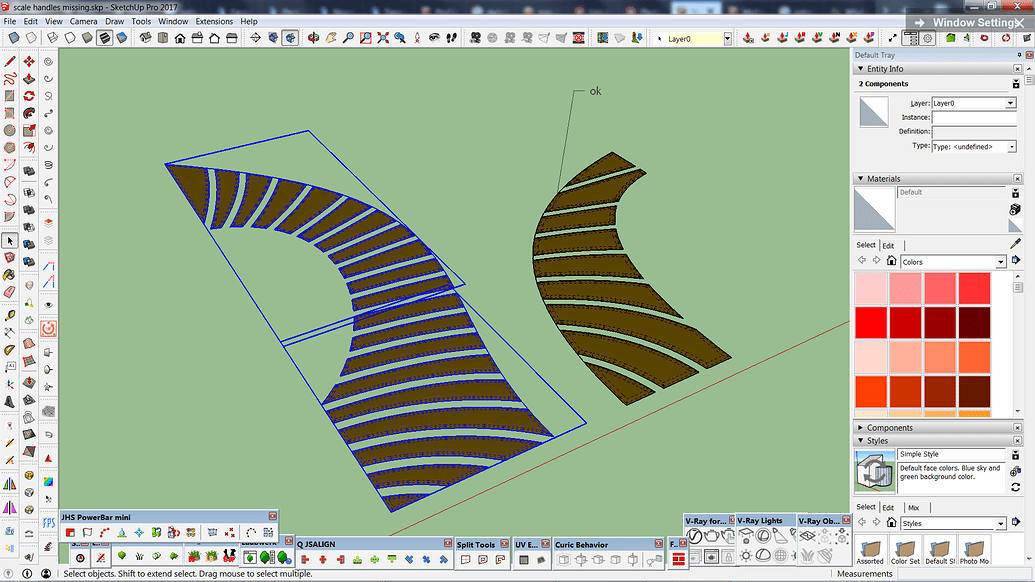Select the Orbit camera tool
This screenshot has height=582, width=1035.
[313, 38]
